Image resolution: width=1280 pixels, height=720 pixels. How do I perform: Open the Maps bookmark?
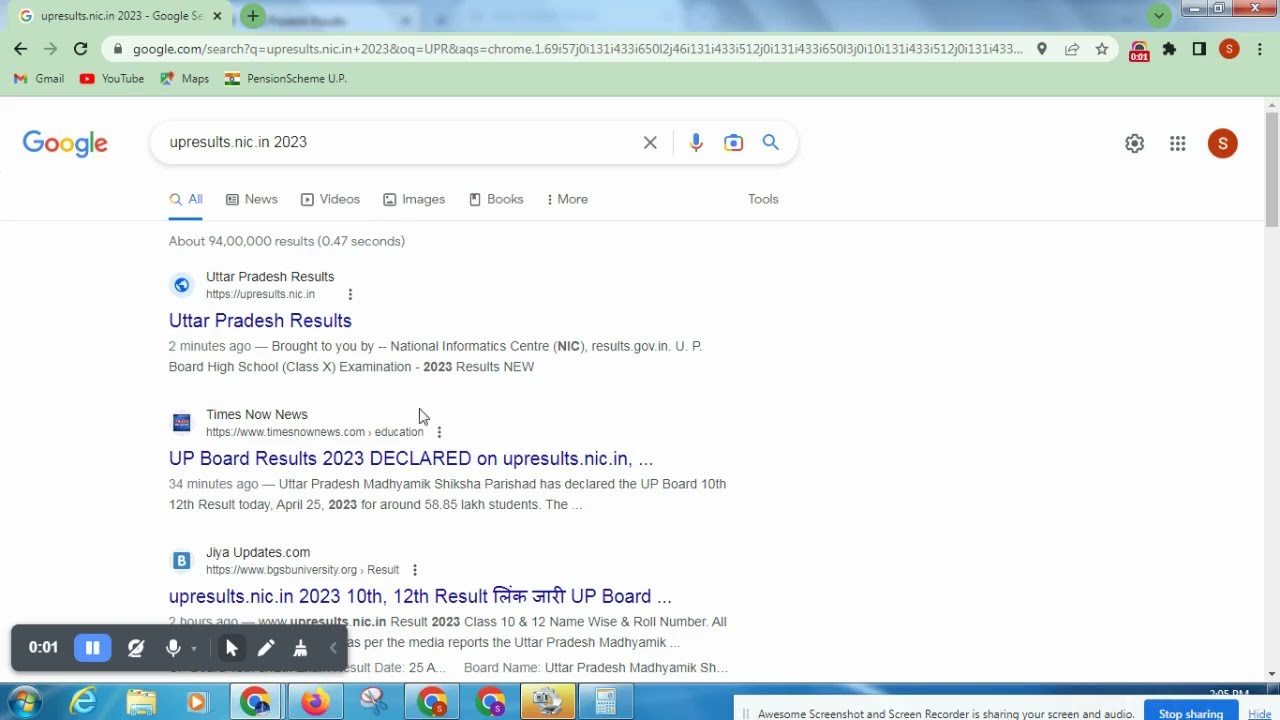coord(185,78)
